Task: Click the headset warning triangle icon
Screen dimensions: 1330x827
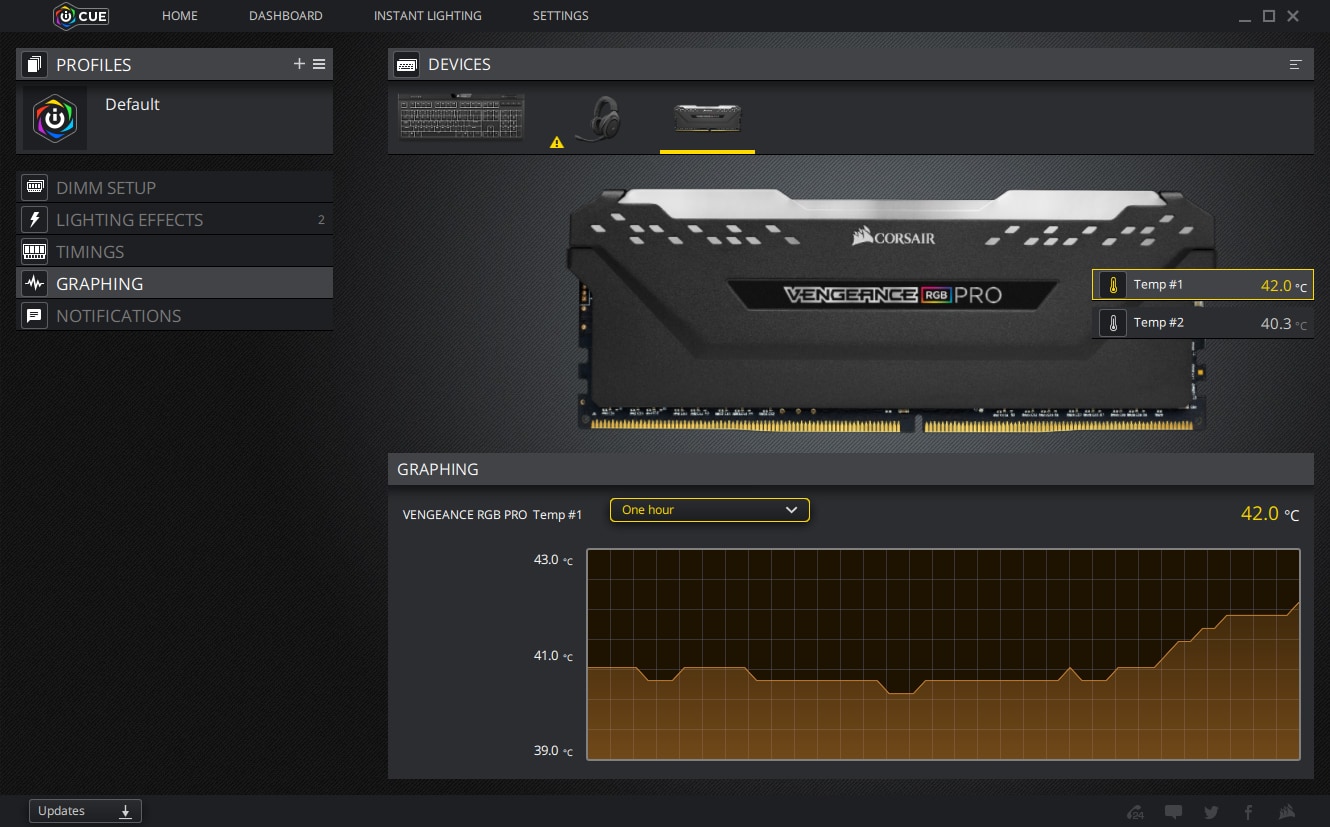Action: tap(557, 143)
